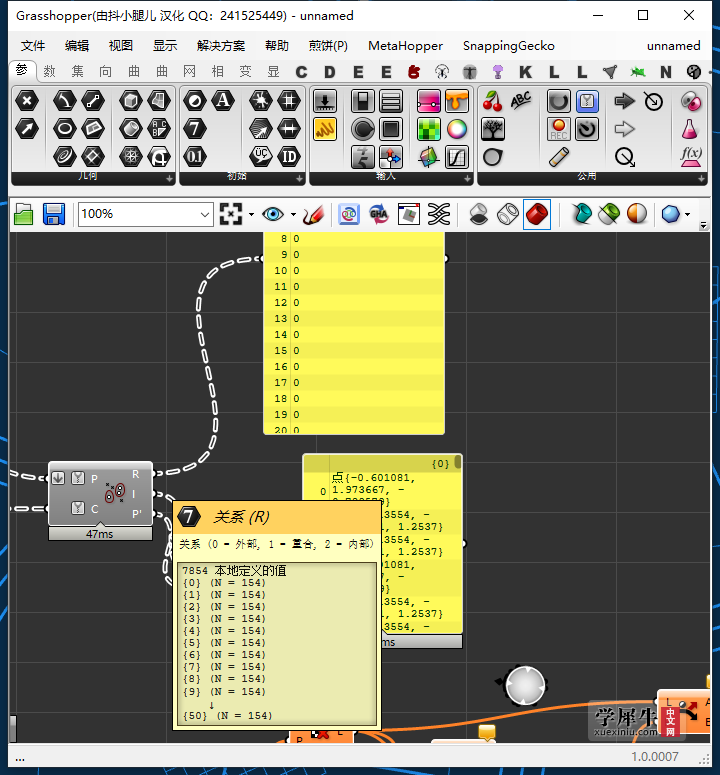Switch to red shaded preview mode

pos(537,215)
